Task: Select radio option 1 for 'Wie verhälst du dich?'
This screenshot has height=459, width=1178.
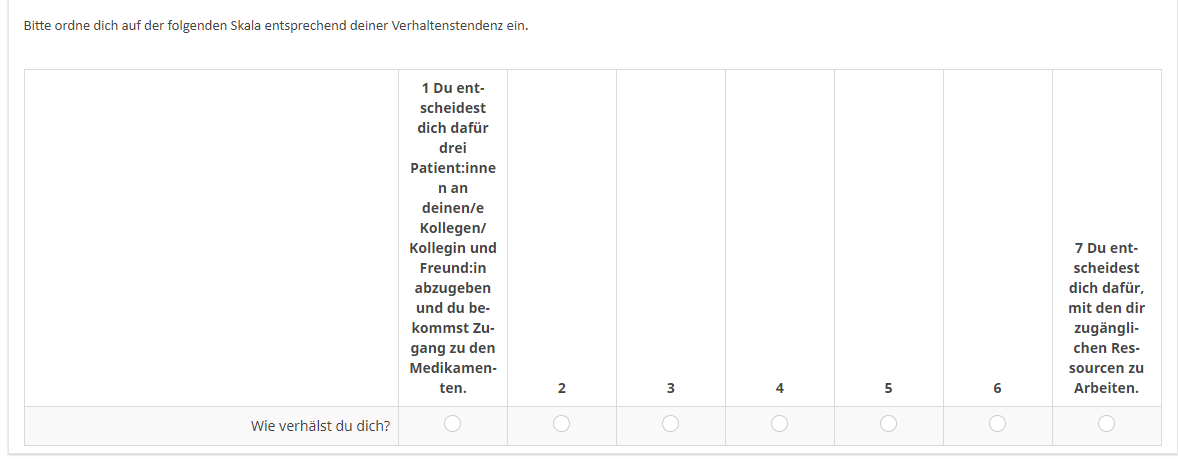Action: coord(453,424)
